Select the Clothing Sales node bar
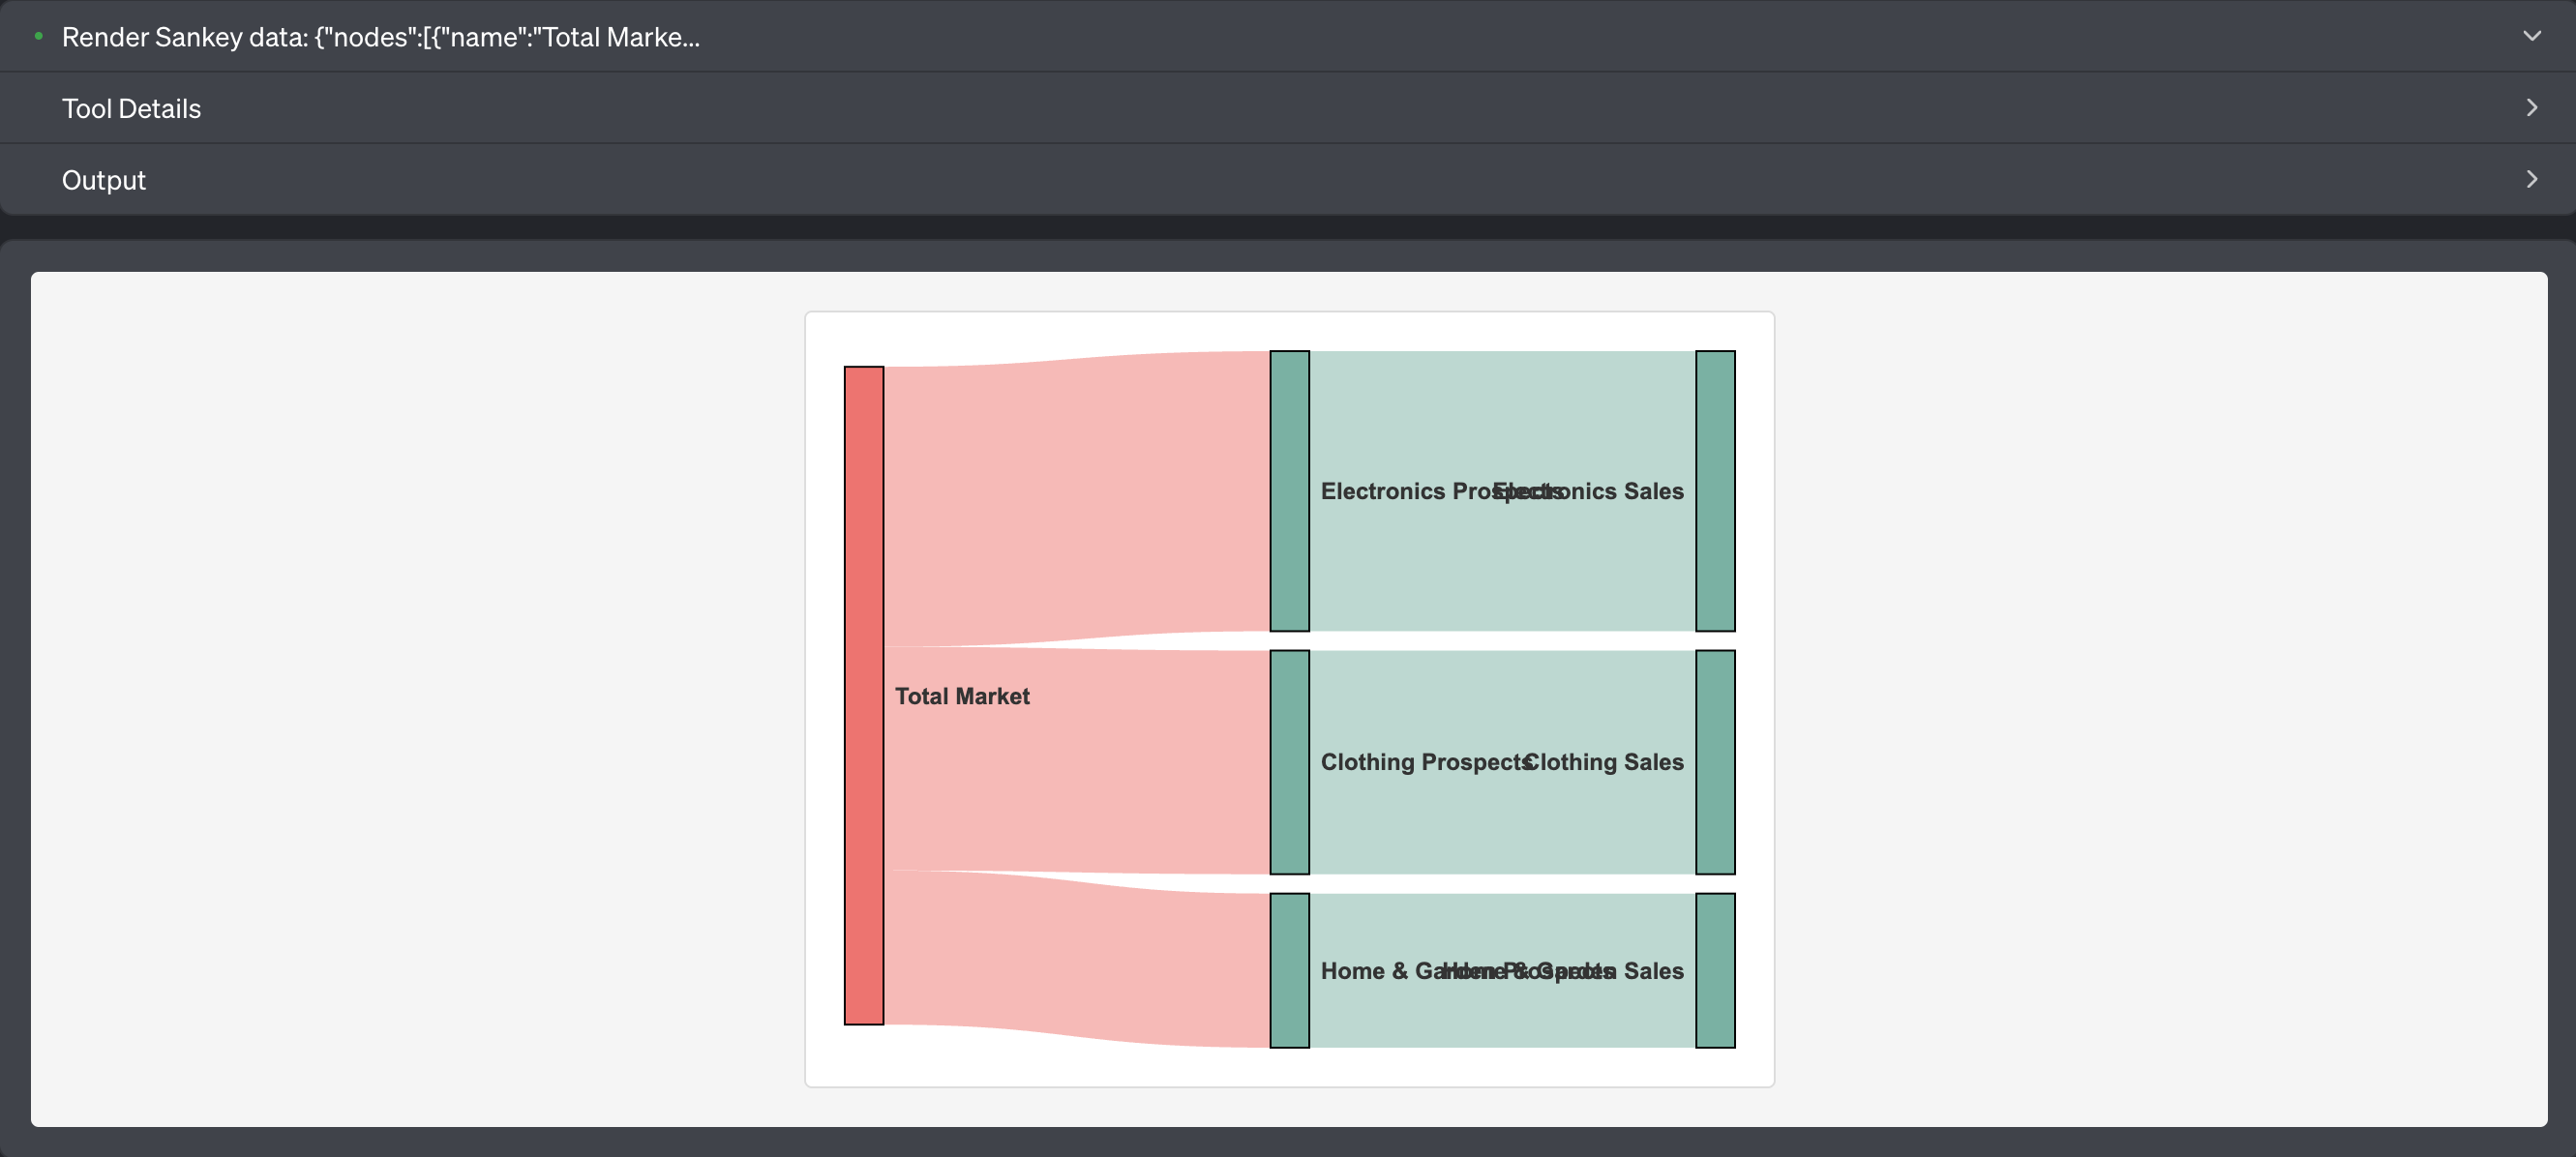 click(1715, 762)
